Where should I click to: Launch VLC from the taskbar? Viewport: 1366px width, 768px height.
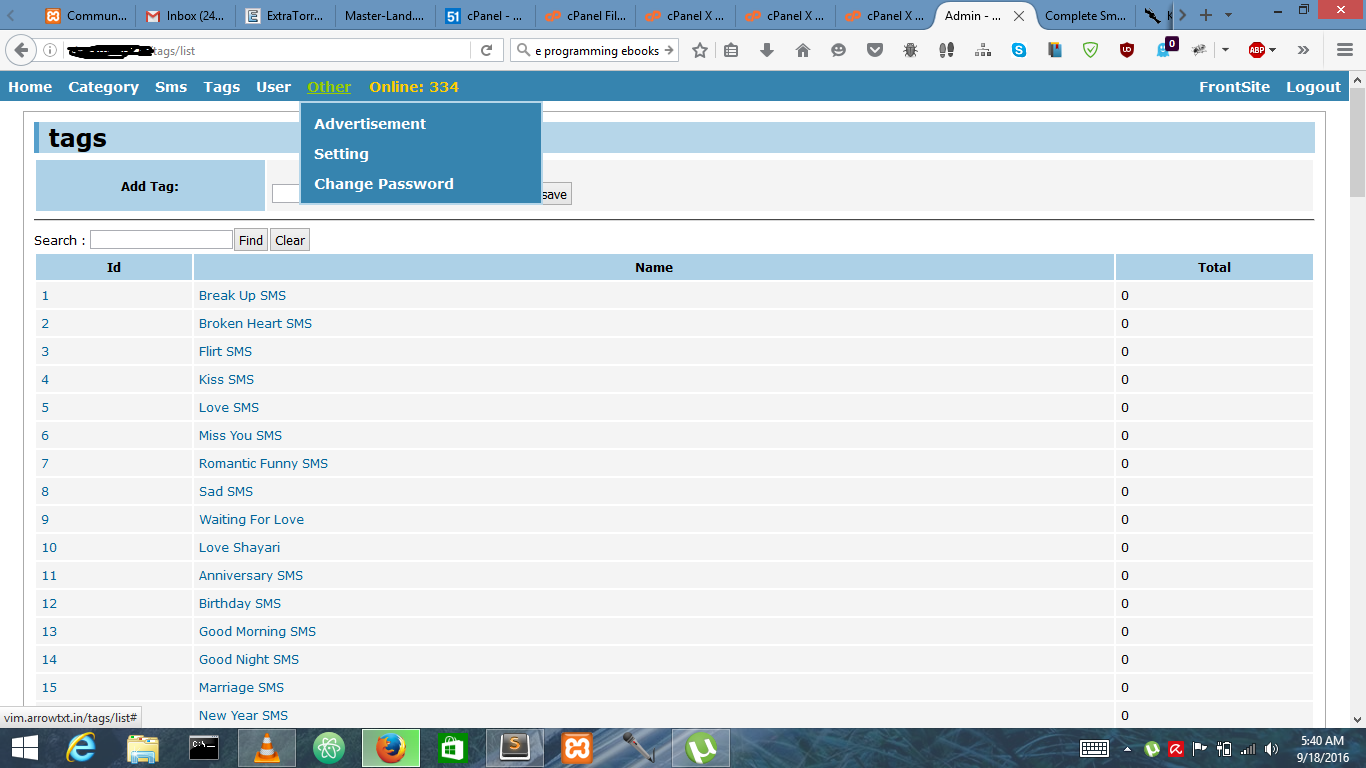click(266, 748)
